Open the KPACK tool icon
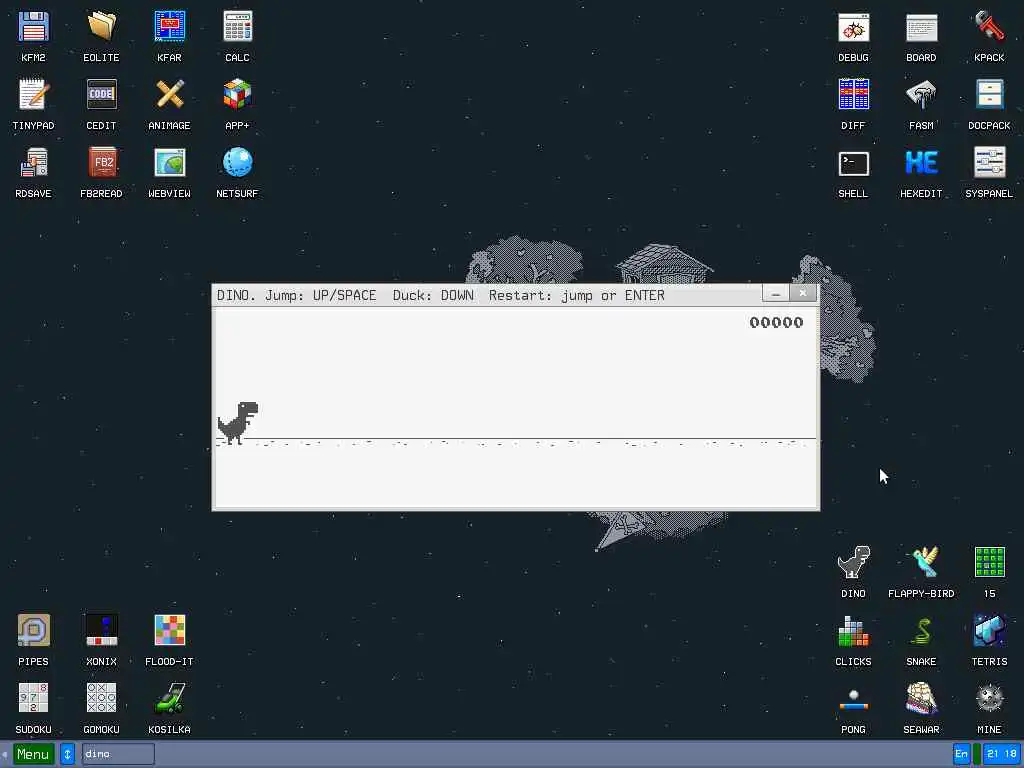The image size is (1024, 768). (989, 27)
